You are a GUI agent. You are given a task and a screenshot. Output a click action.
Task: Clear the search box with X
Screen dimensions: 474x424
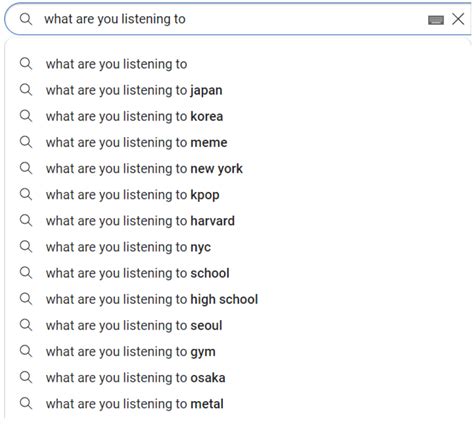(458, 19)
